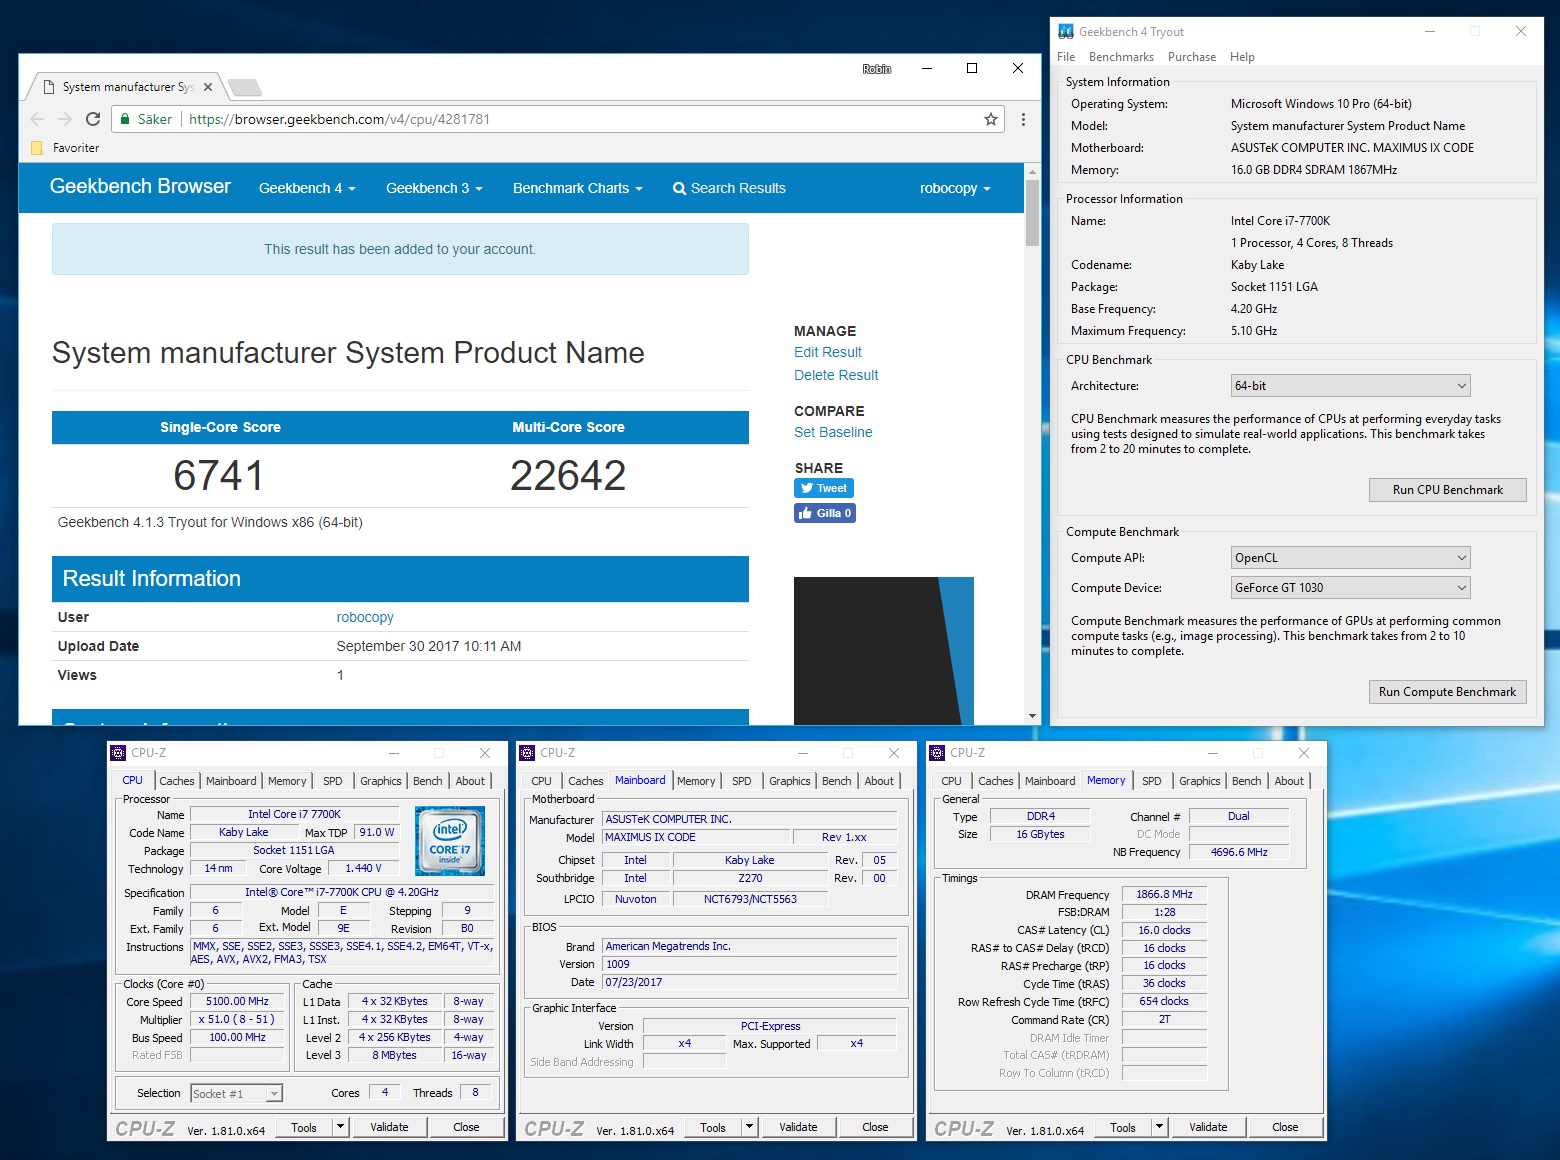Bookmark this page with the star icon
This screenshot has height=1160, width=1560.
point(991,119)
